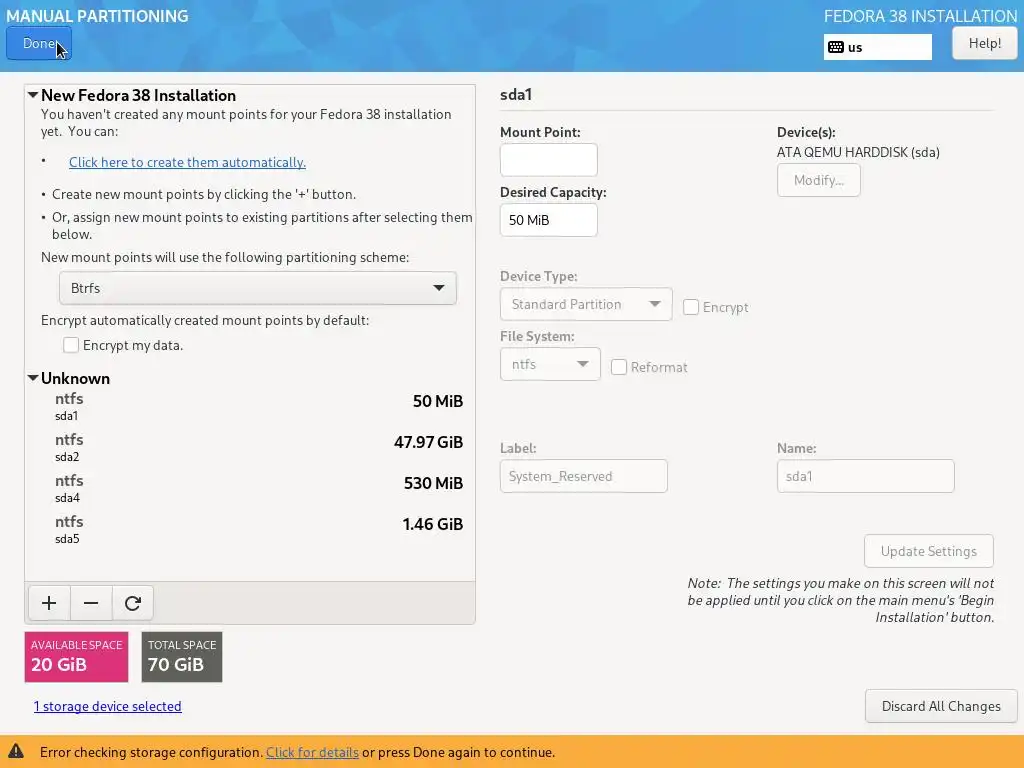Click the create them automatically link

[187, 162]
